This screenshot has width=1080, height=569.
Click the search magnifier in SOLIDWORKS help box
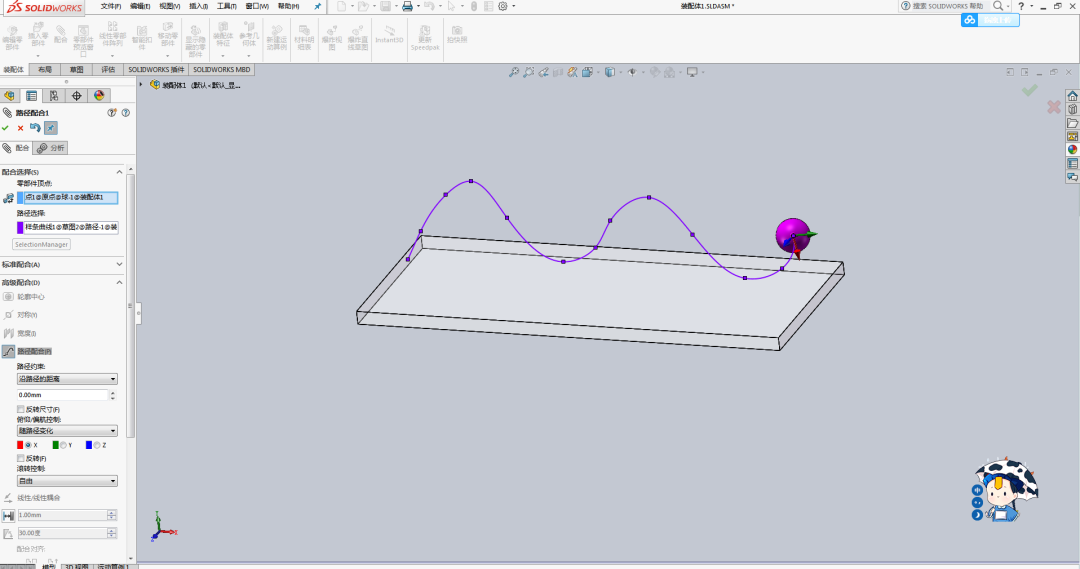point(998,6)
